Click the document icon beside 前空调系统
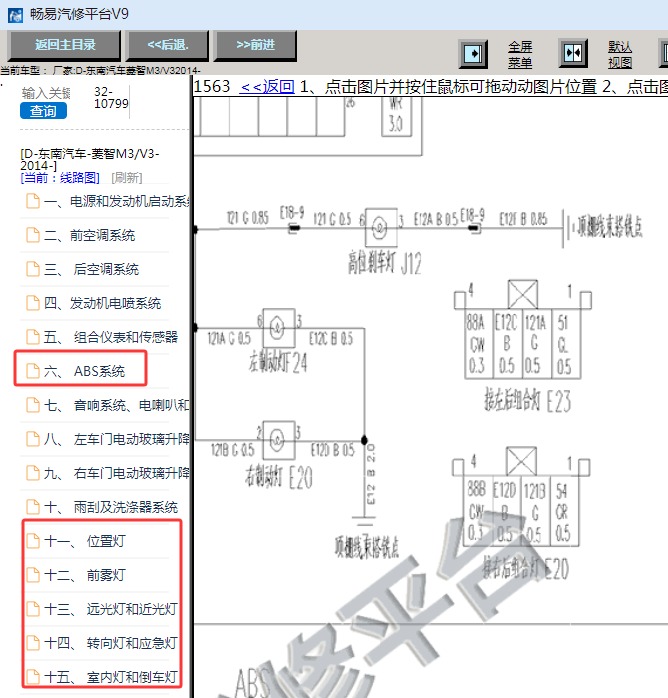The height and width of the screenshot is (698, 668). [32, 235]
